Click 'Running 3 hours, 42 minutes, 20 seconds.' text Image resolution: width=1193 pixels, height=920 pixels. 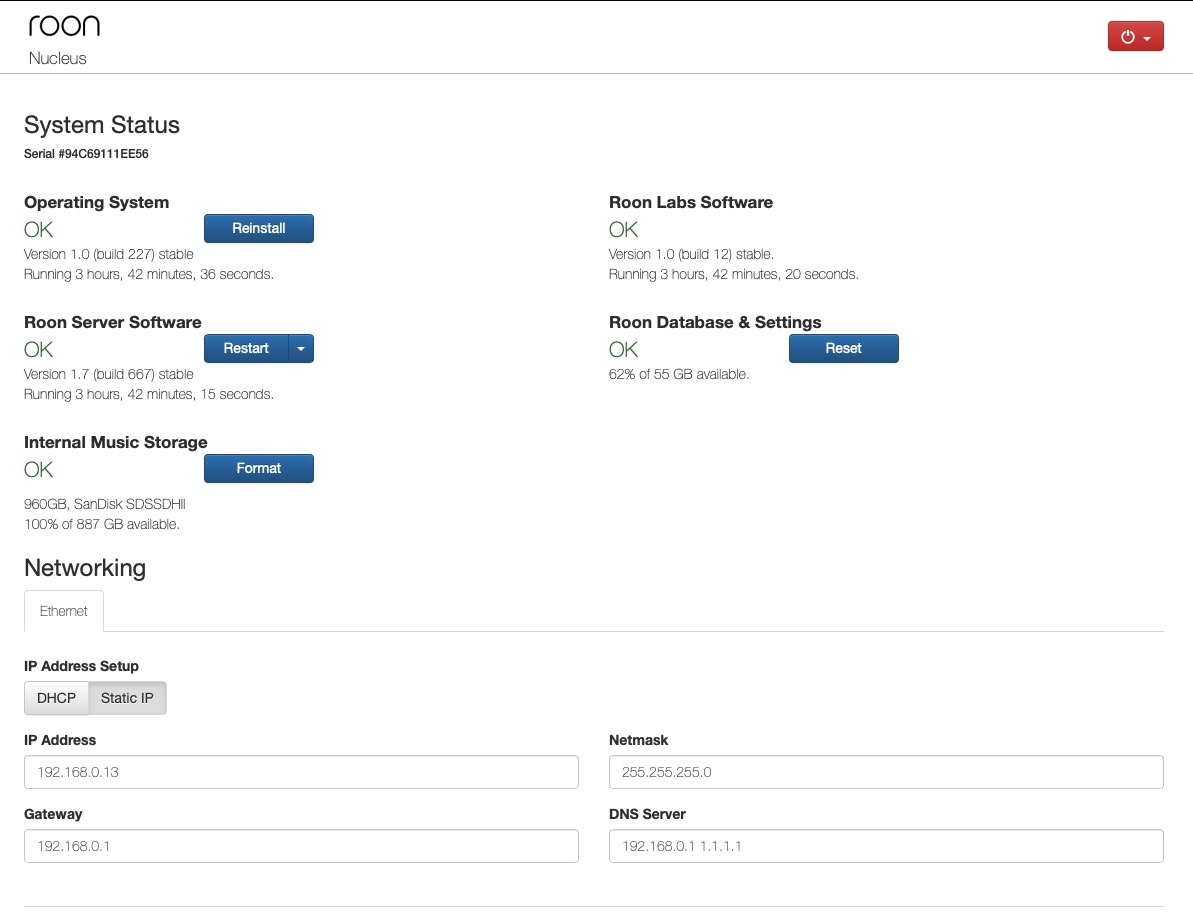pyautogui.click(x=733, y=274)
